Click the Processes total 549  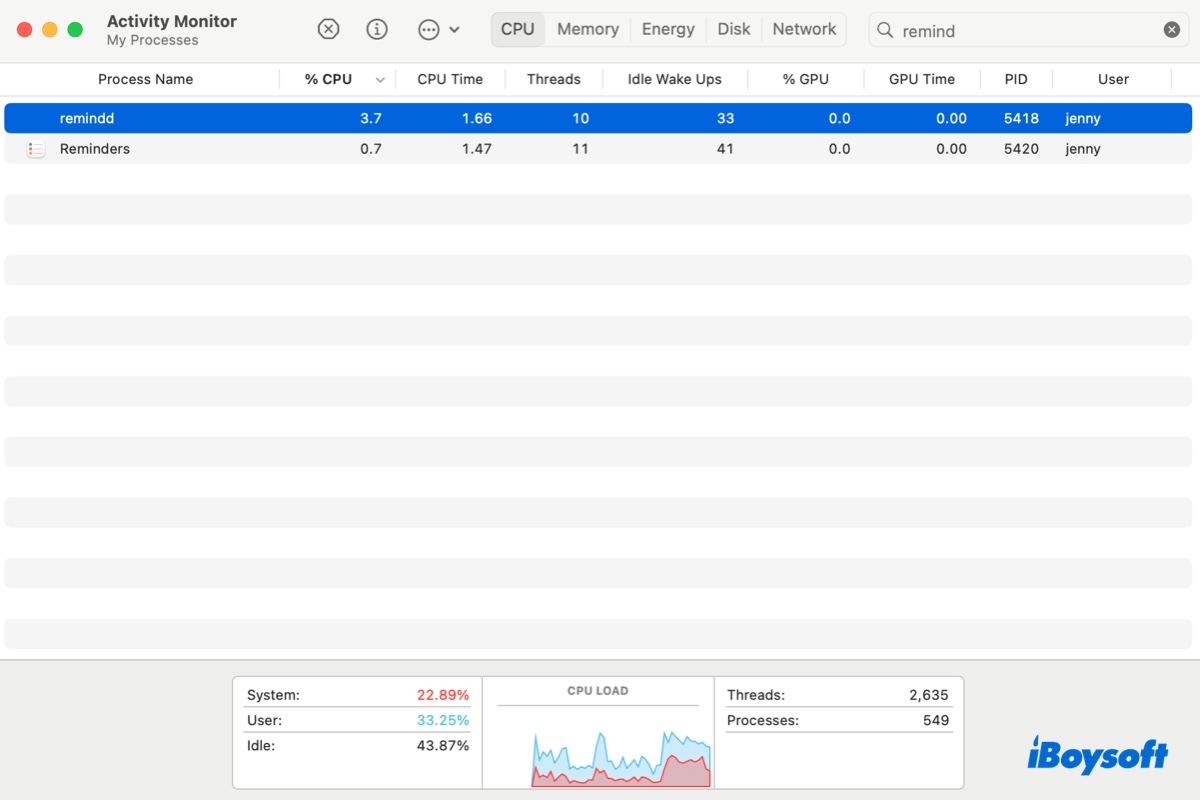[x=936, y=720]
